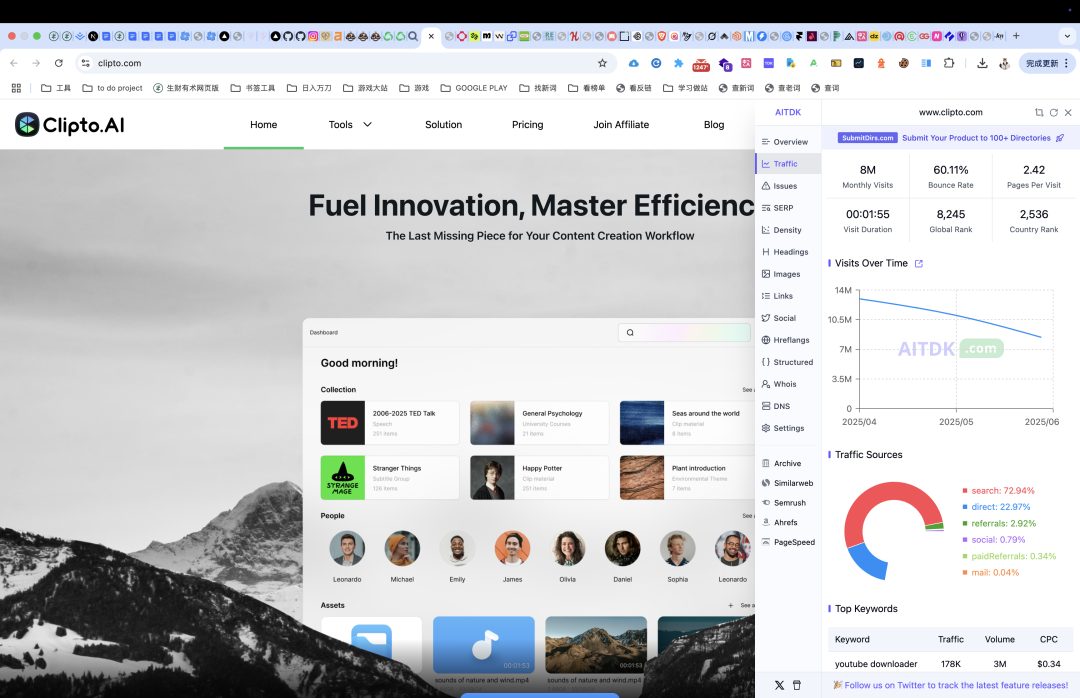Select the Home nav tab

(x=264, y=125)
